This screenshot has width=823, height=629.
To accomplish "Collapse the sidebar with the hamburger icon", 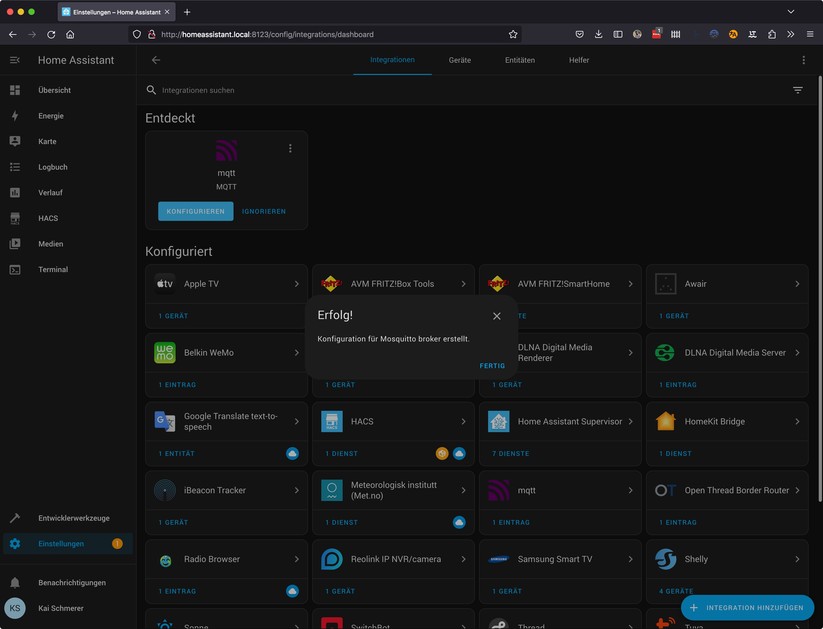I will 13,59.
